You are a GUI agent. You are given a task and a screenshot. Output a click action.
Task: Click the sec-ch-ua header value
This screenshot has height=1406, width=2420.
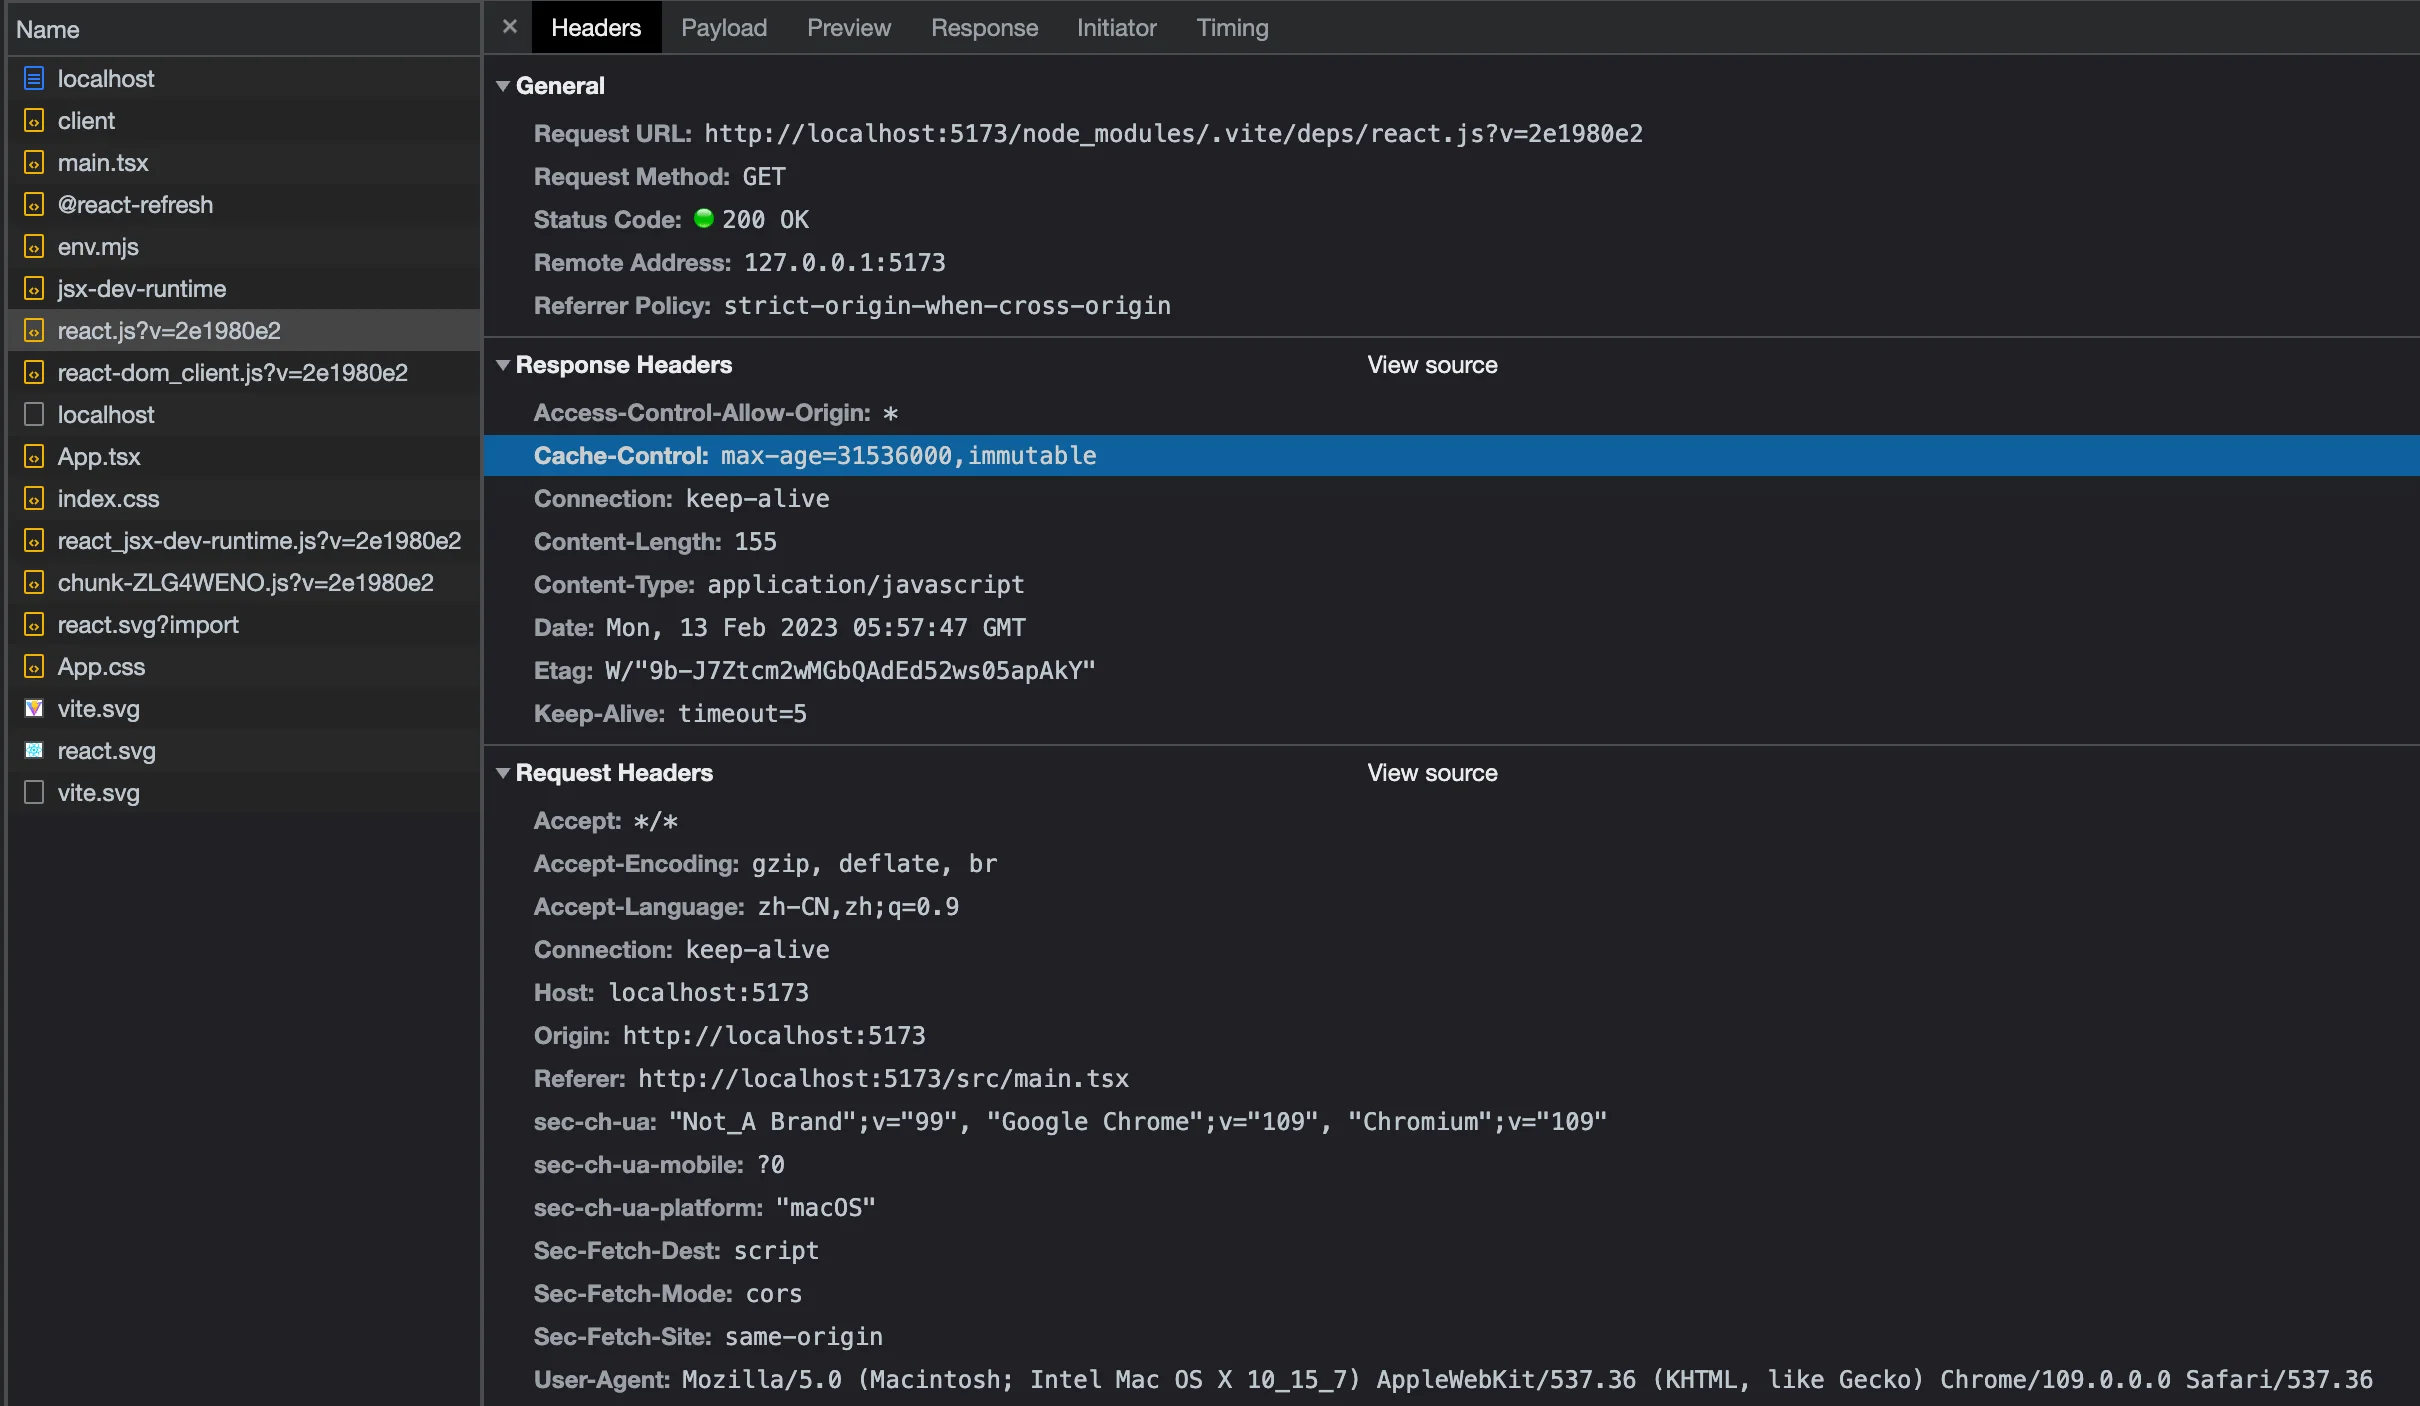pos(1138,1121)
